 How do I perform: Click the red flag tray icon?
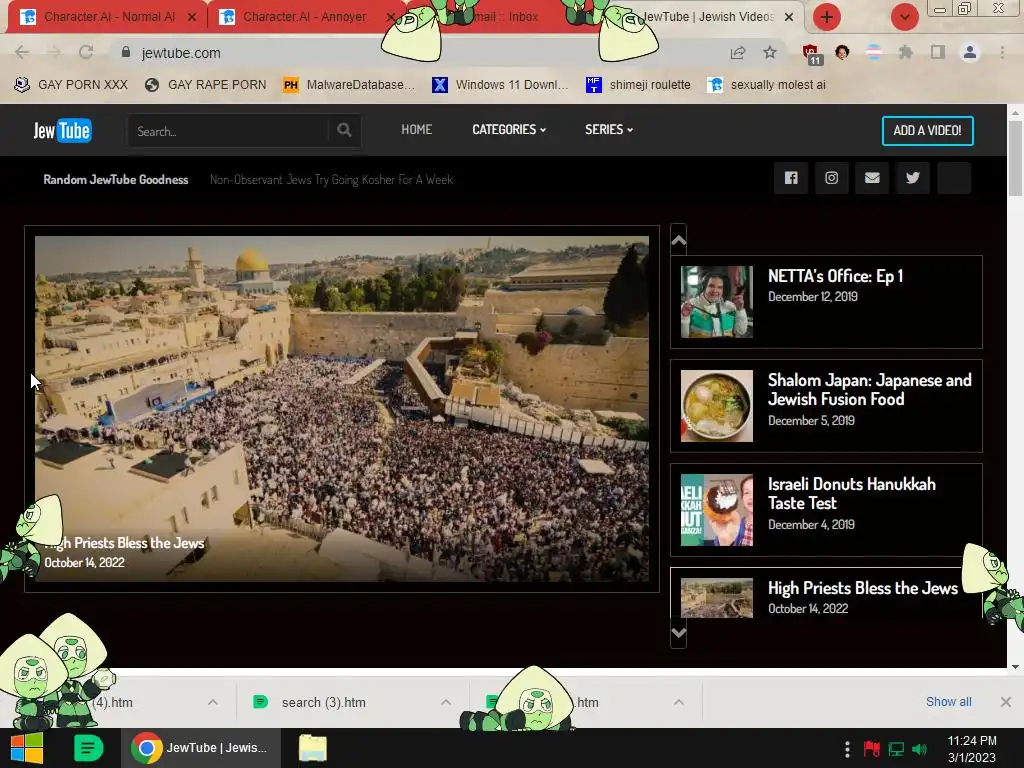click(871, 749)
